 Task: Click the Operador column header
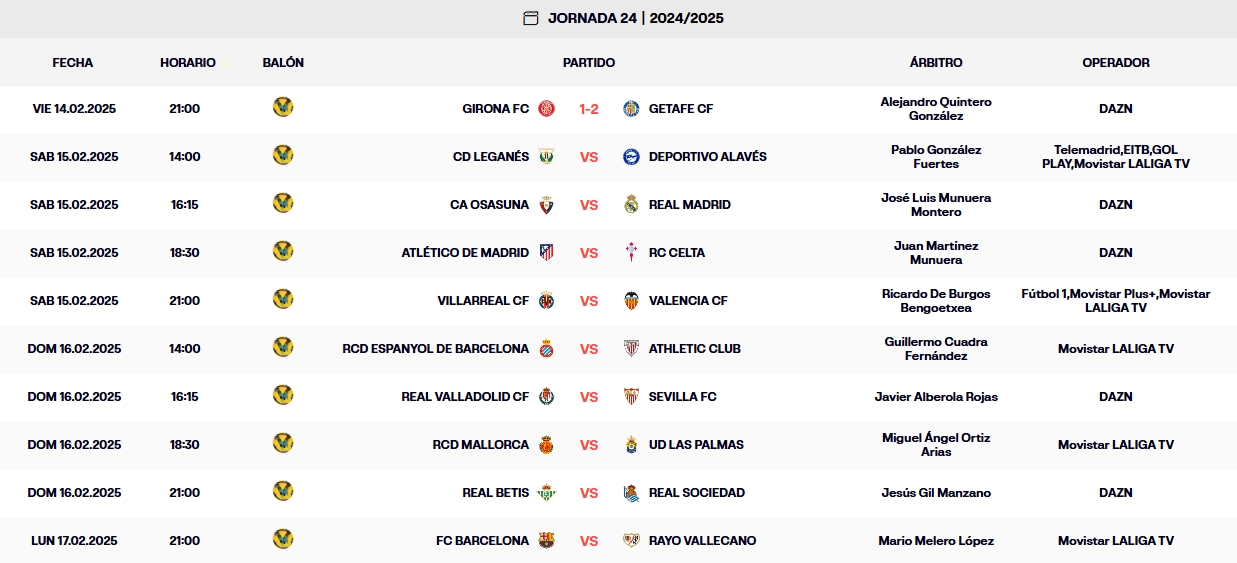[x=1116, y=62]
